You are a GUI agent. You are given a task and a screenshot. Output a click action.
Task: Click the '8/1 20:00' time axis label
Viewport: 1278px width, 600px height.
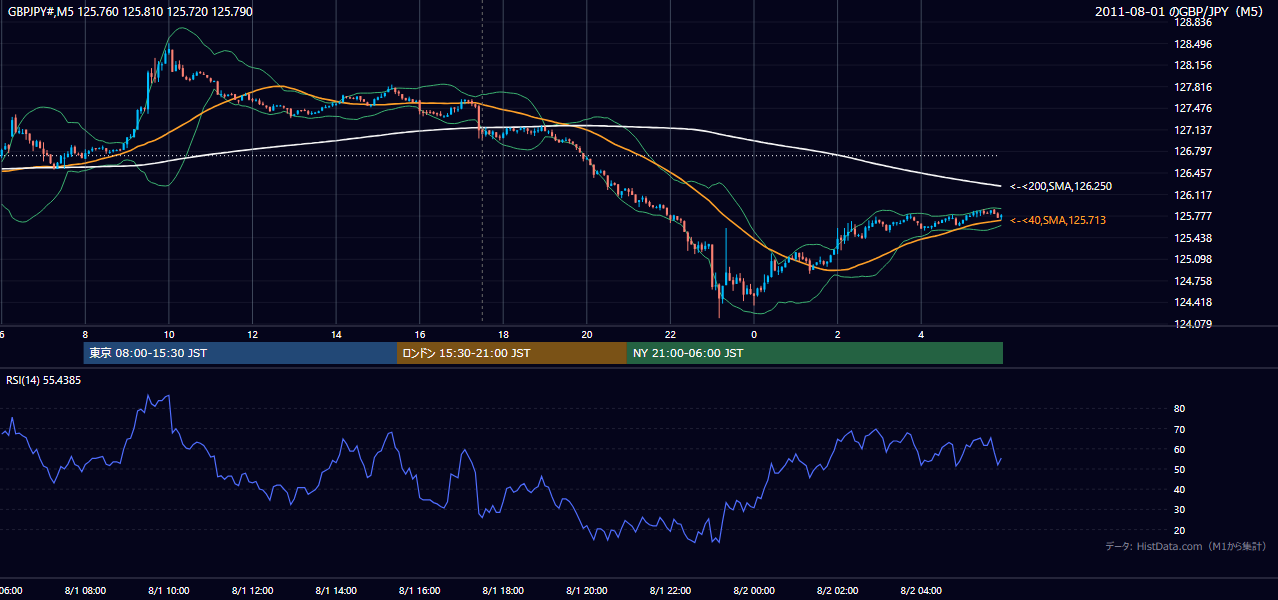pyautogui.click(x=587, y=591)
